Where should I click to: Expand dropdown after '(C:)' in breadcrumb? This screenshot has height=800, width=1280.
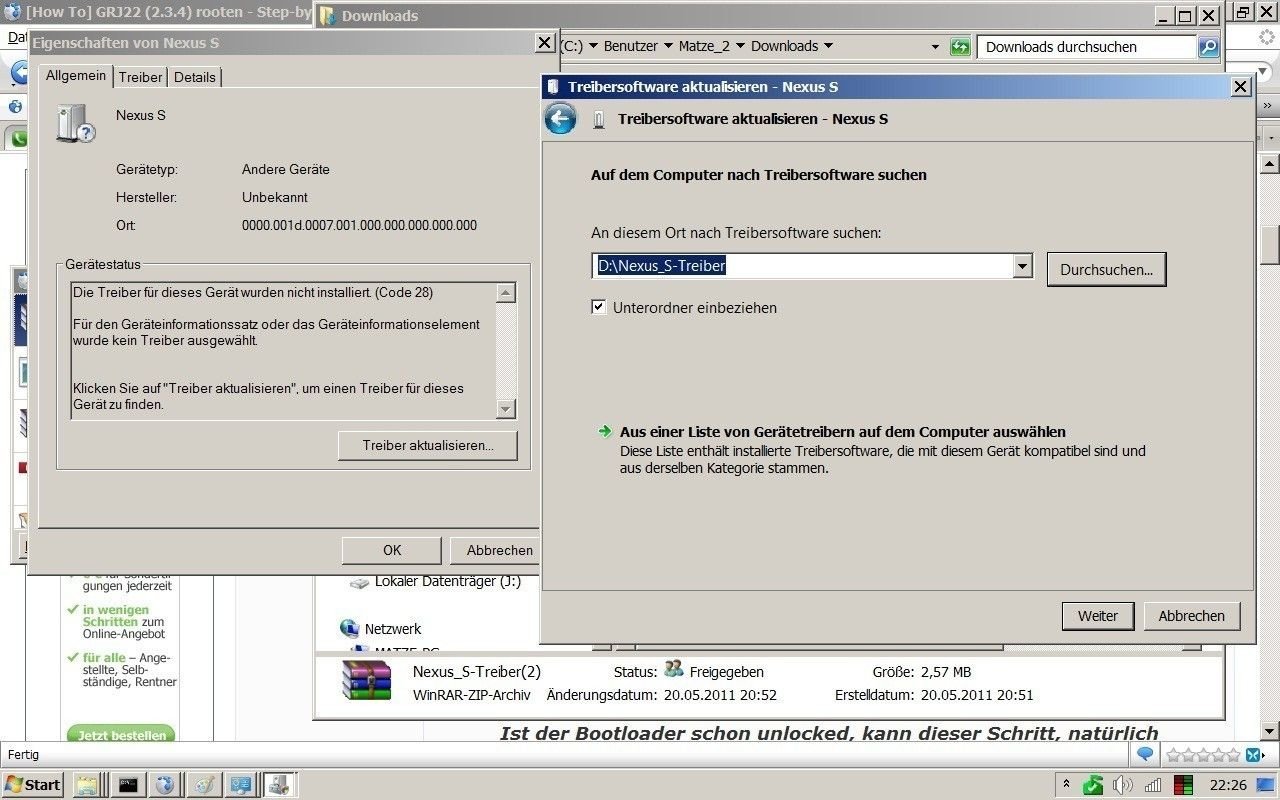[594, 46]
